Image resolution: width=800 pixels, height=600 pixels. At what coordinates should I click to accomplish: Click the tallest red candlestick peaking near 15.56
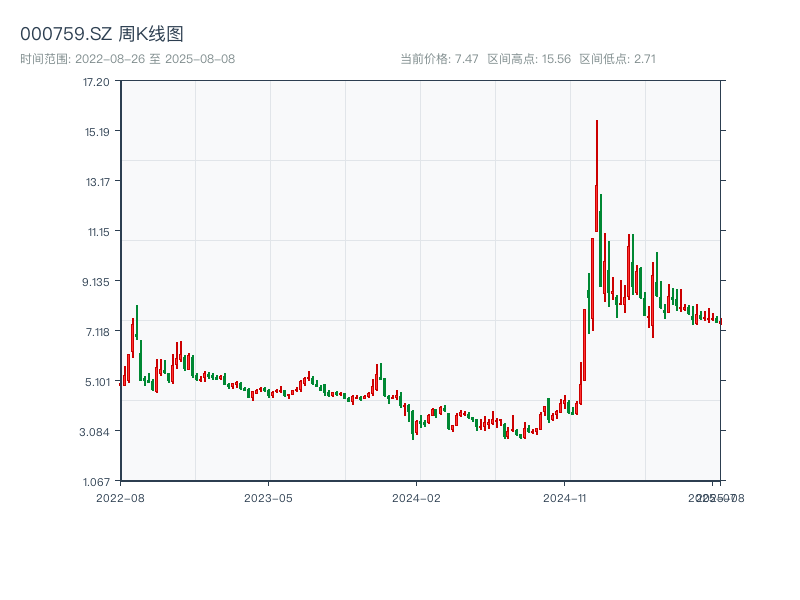pos(596,176)
